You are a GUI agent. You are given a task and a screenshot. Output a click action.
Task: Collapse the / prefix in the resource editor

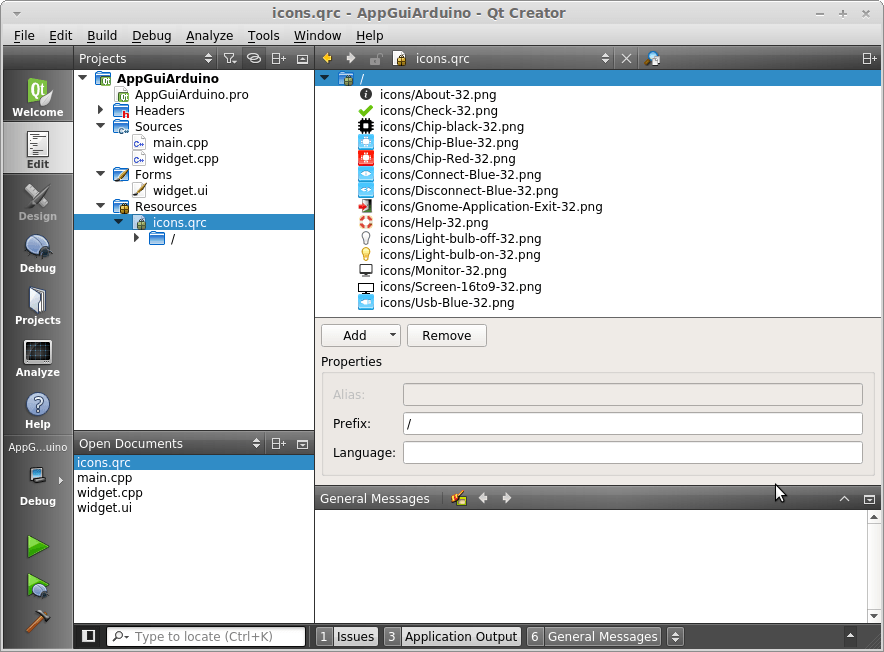325,78
